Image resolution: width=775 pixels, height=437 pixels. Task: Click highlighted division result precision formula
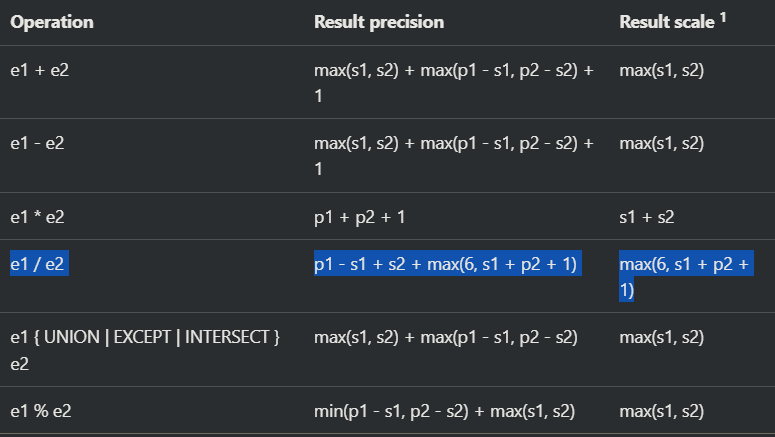[x=446, y=265]
